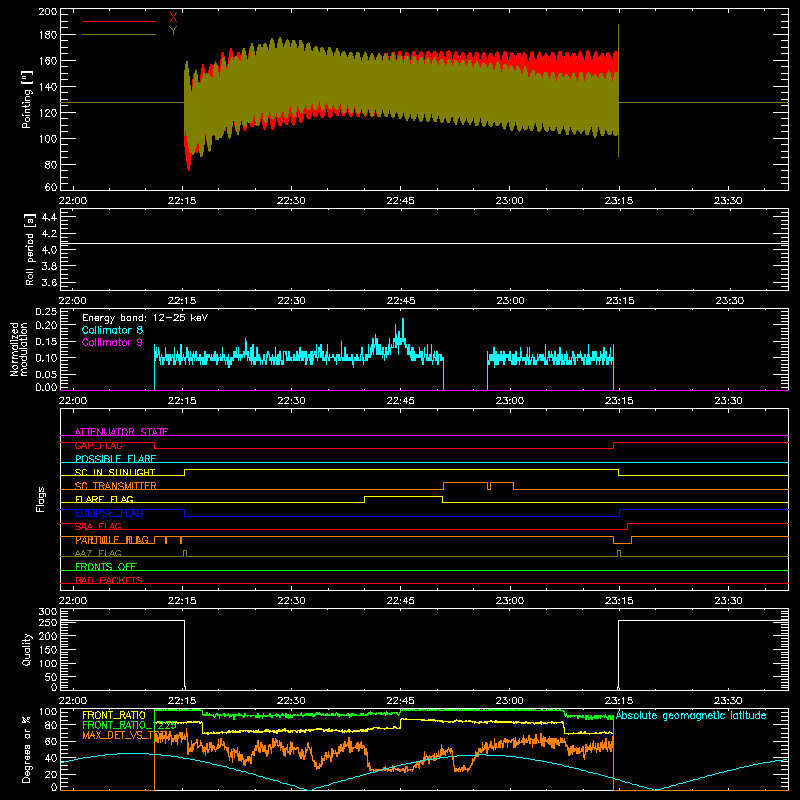Click the green FRONT_RATIO_1225 legend entry

129,725
